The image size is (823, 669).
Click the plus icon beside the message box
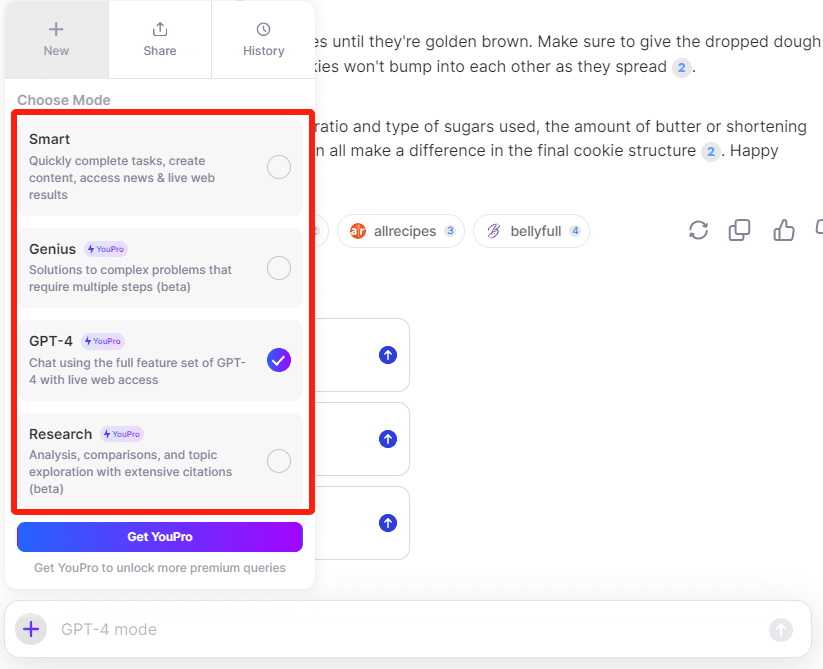point(31,629)
